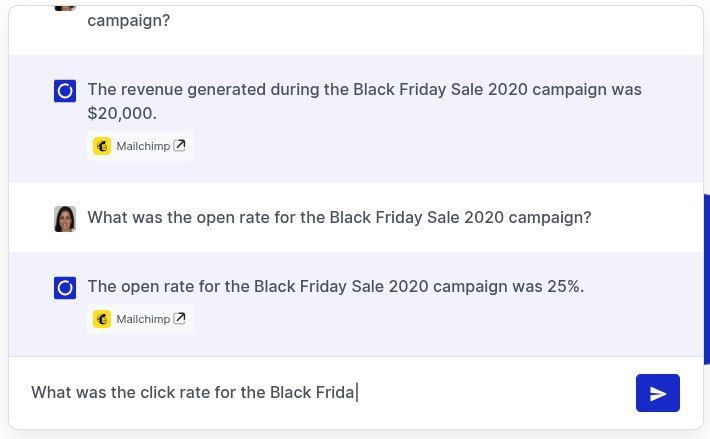Click partially visible user avatar at top
Image resolution: width=710 pixels, height=439 pixels.
tap(65, 6)
